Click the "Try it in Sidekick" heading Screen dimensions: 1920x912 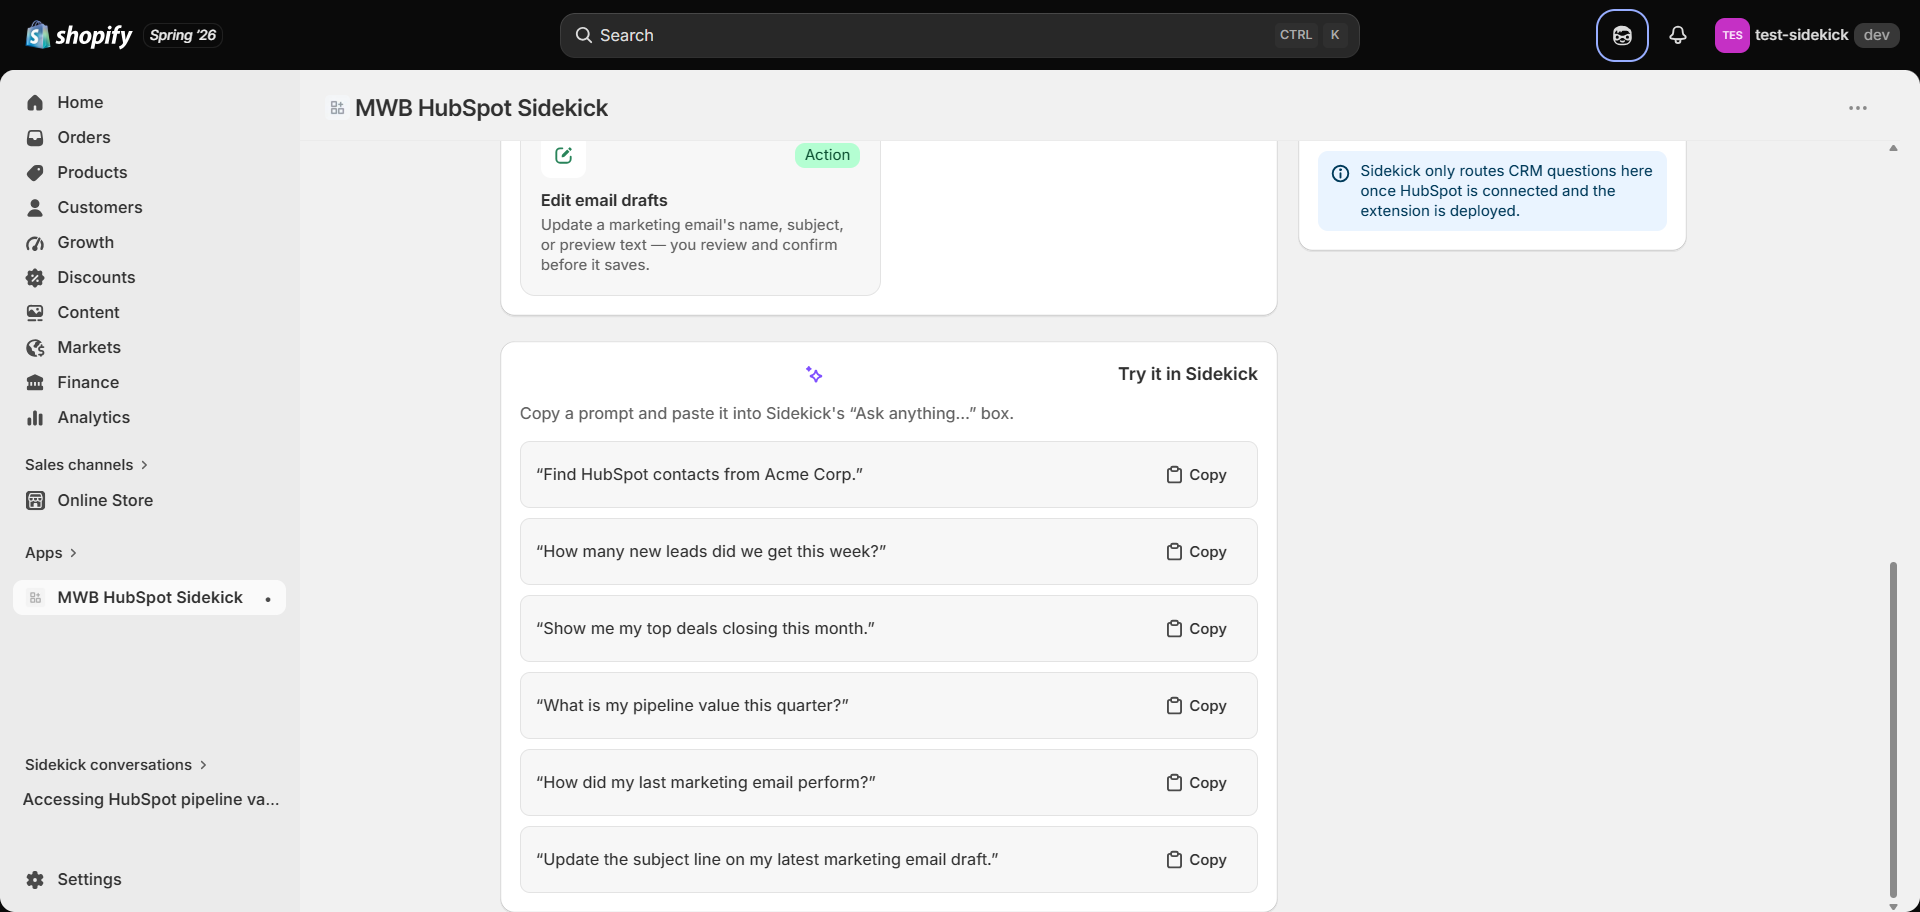pos(1188,374)
